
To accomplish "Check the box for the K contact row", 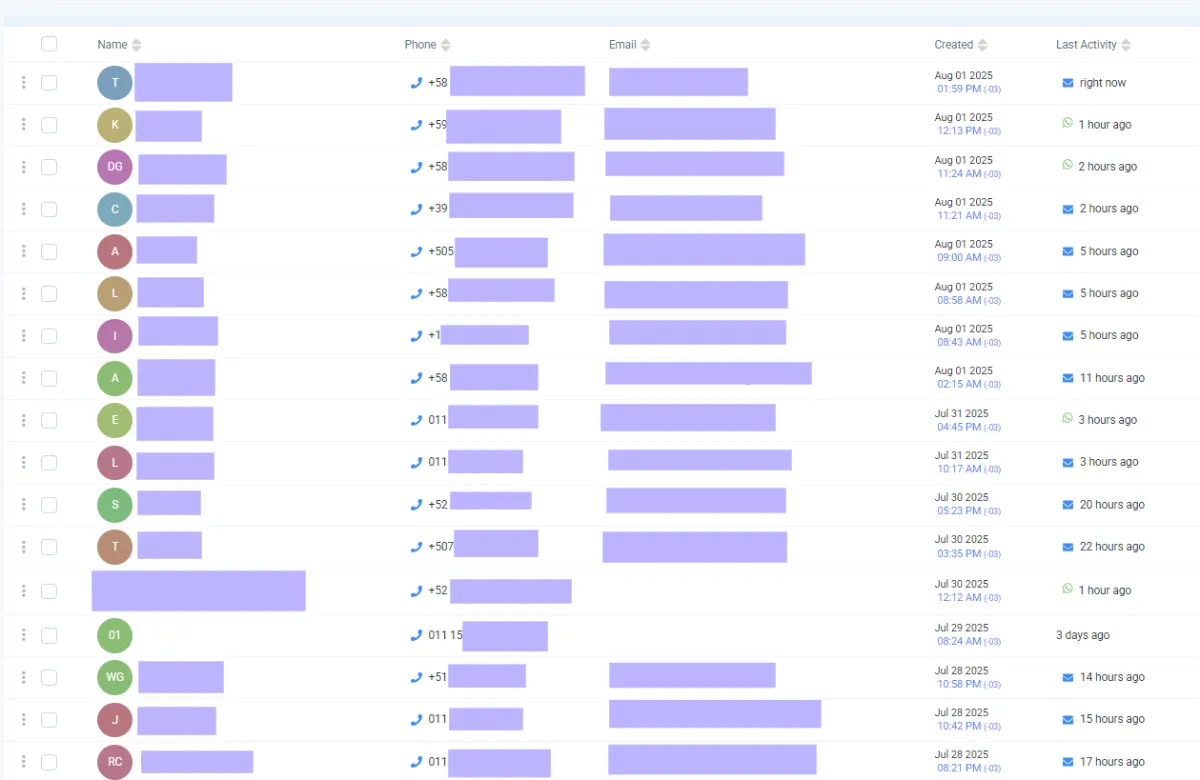I will click(x=49, y=125).
